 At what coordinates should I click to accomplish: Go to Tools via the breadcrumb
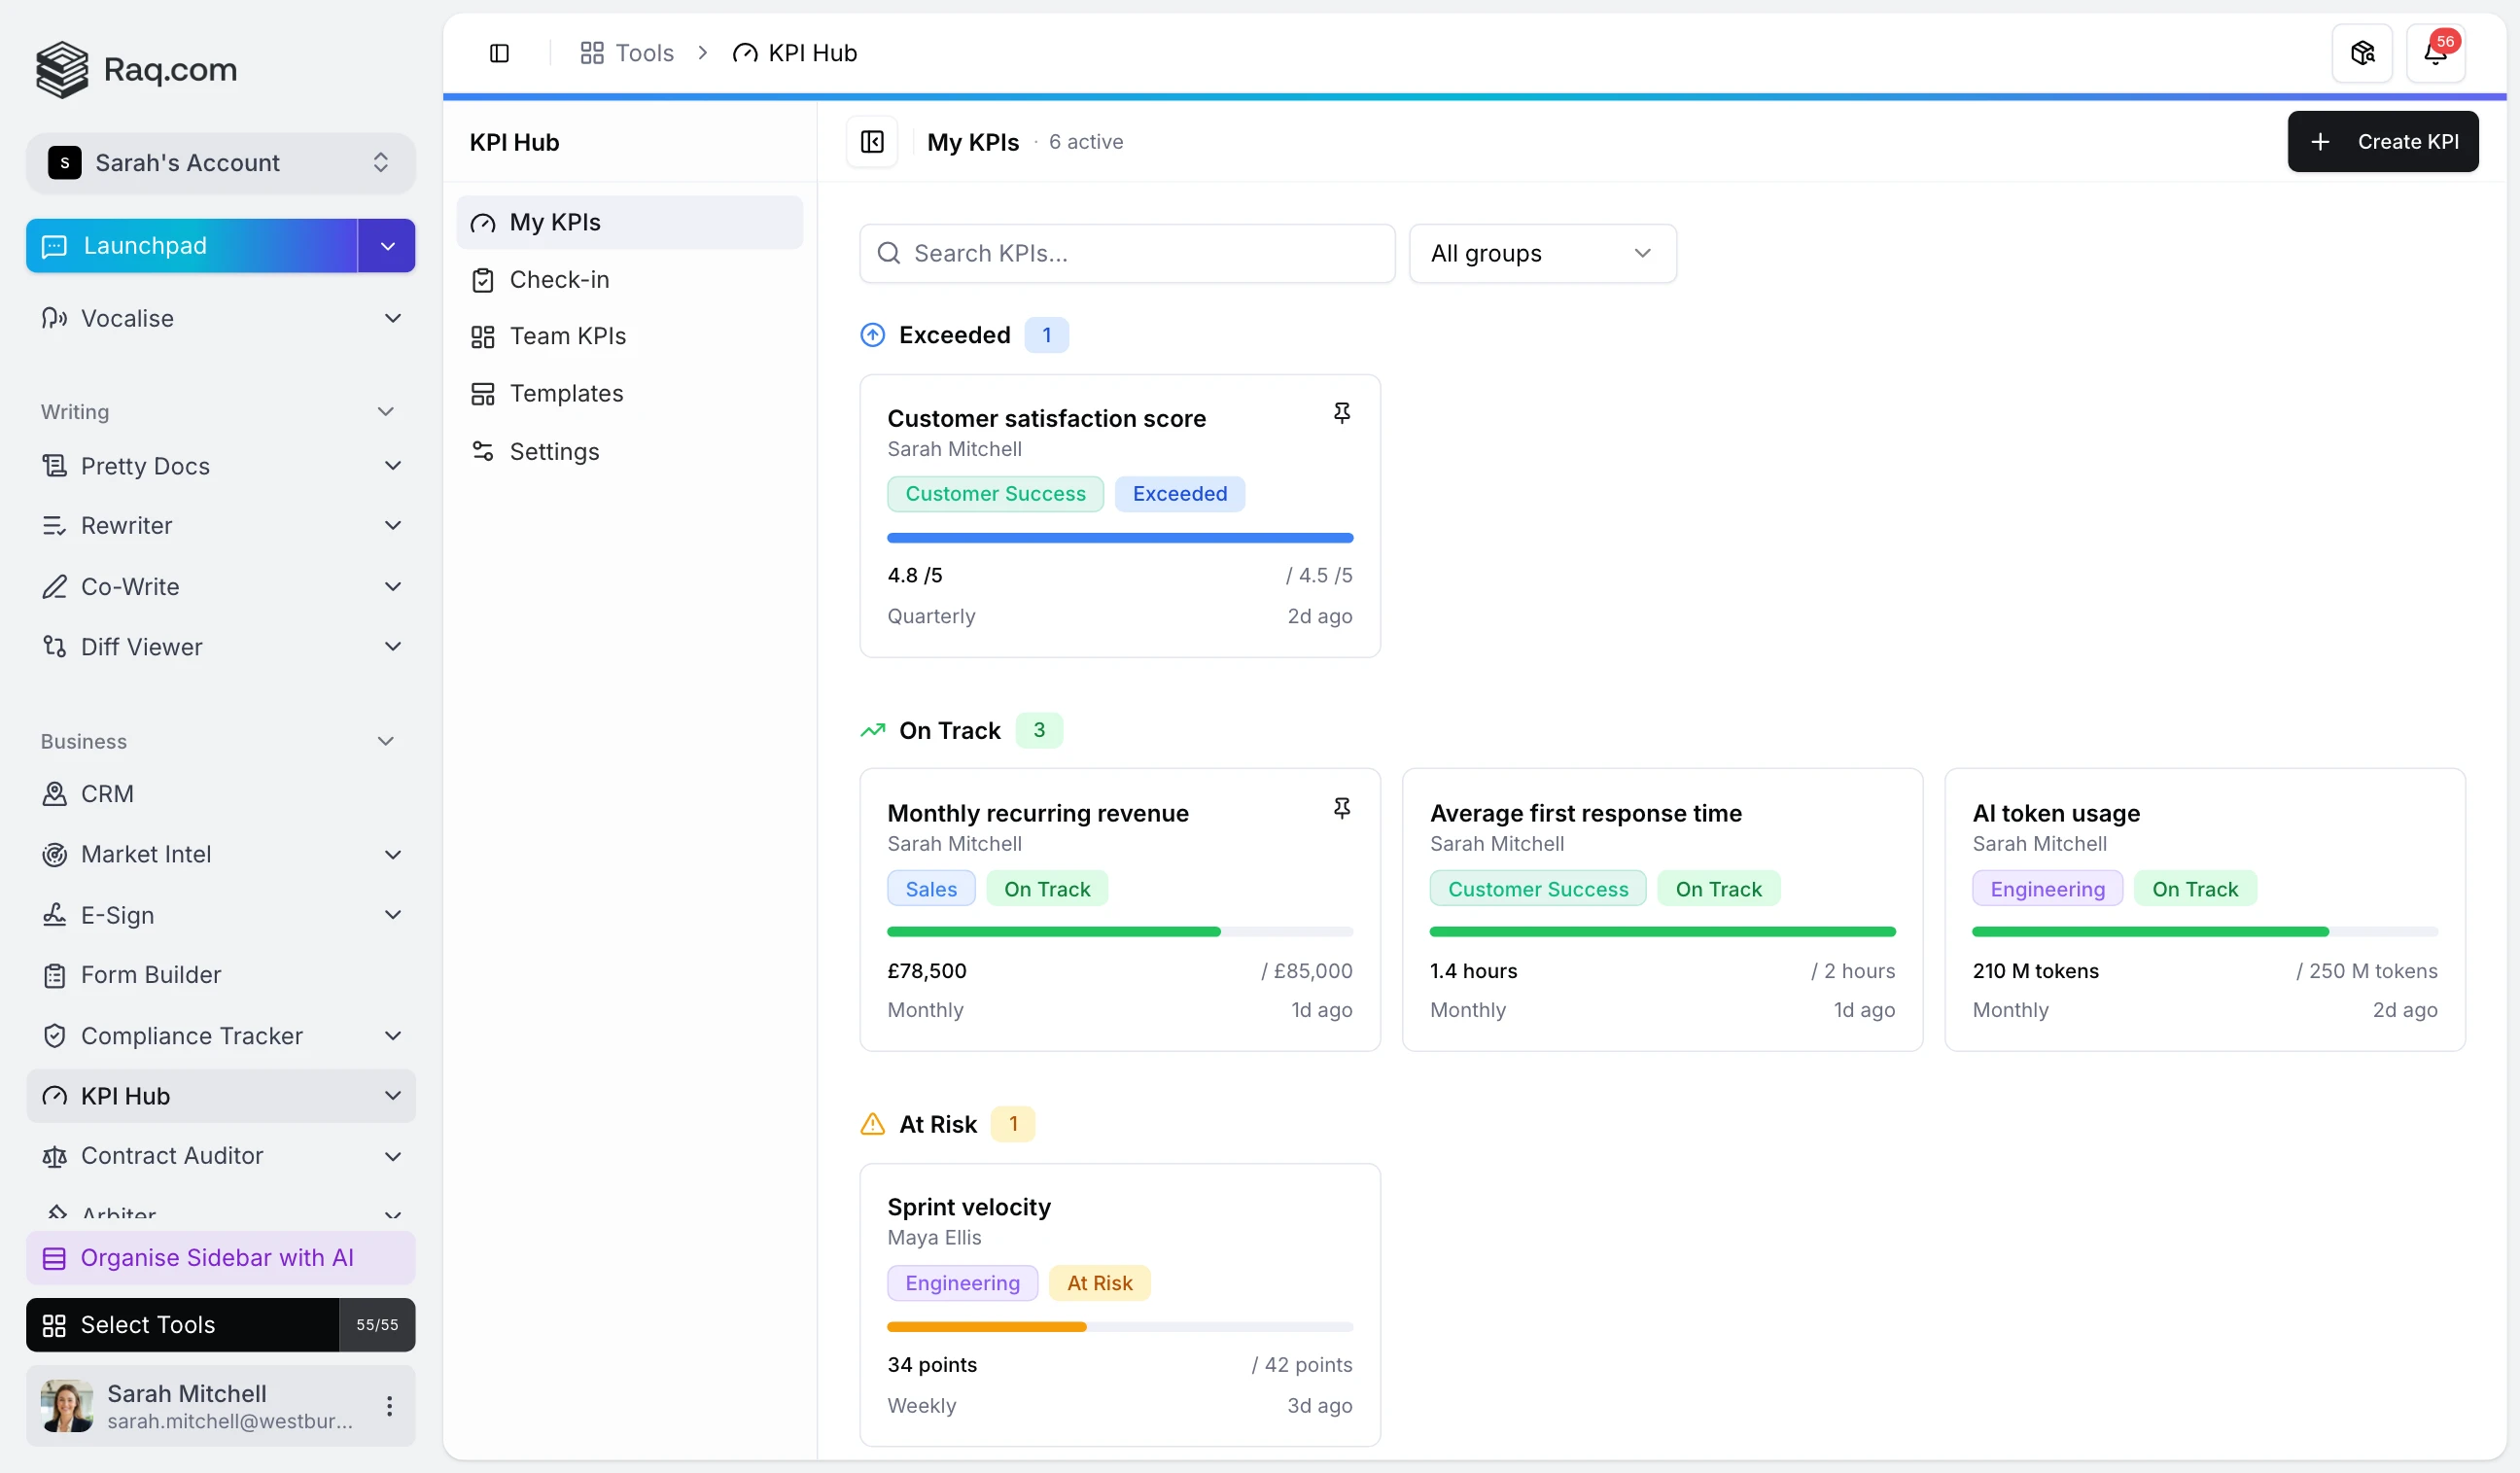click(643, 52)
